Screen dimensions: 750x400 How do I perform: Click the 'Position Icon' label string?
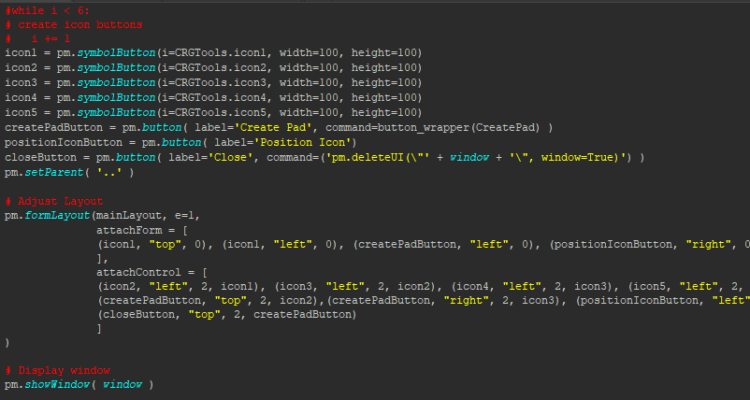coord(306,143)
